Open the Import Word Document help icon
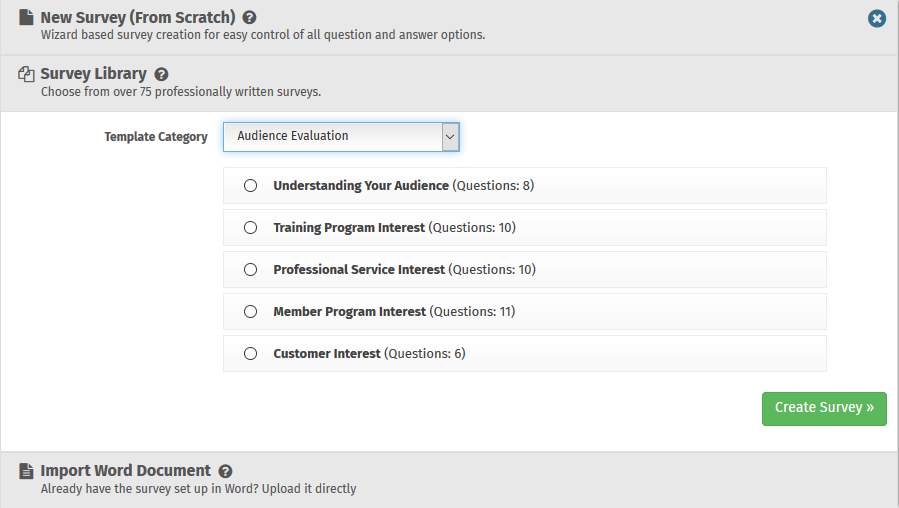Screen dimensions: 899x508 (x=225, y=471)
